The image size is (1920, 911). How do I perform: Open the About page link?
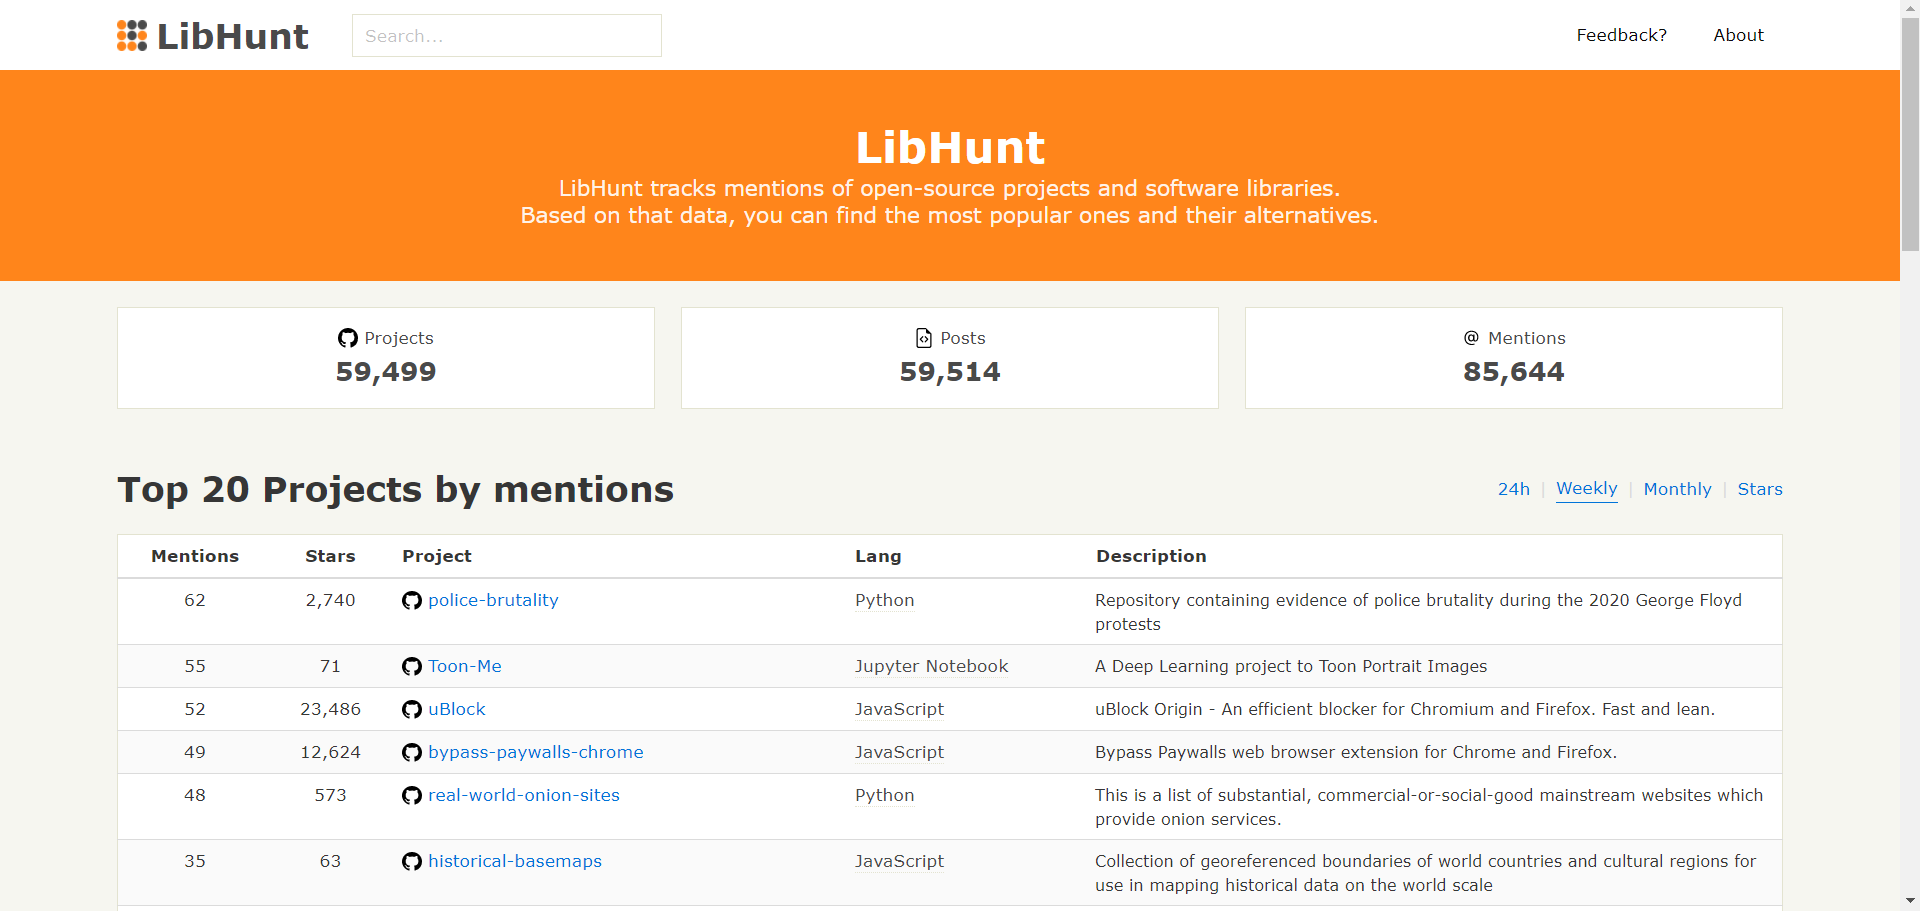(1739, 35)
